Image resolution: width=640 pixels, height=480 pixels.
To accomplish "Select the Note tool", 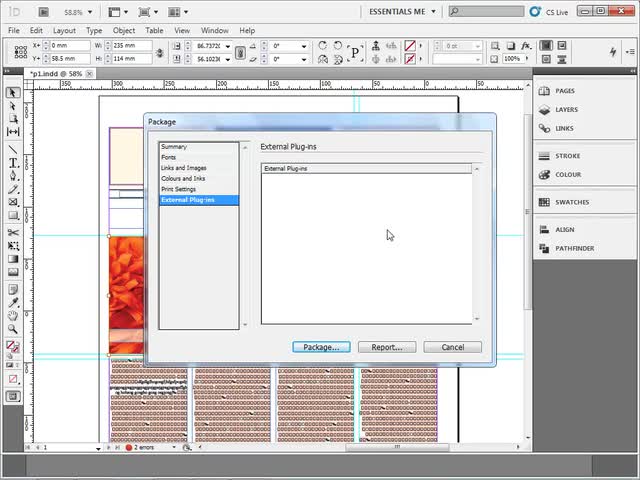I will pos(13,290).
